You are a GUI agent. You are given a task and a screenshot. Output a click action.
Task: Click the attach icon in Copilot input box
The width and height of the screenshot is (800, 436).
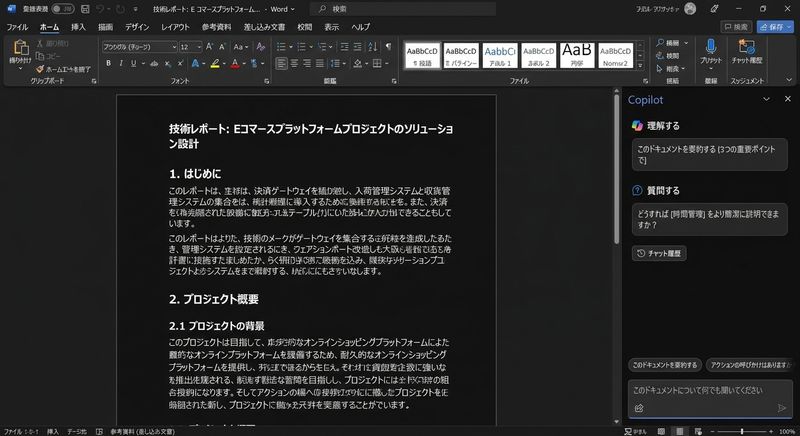point(639,407)
